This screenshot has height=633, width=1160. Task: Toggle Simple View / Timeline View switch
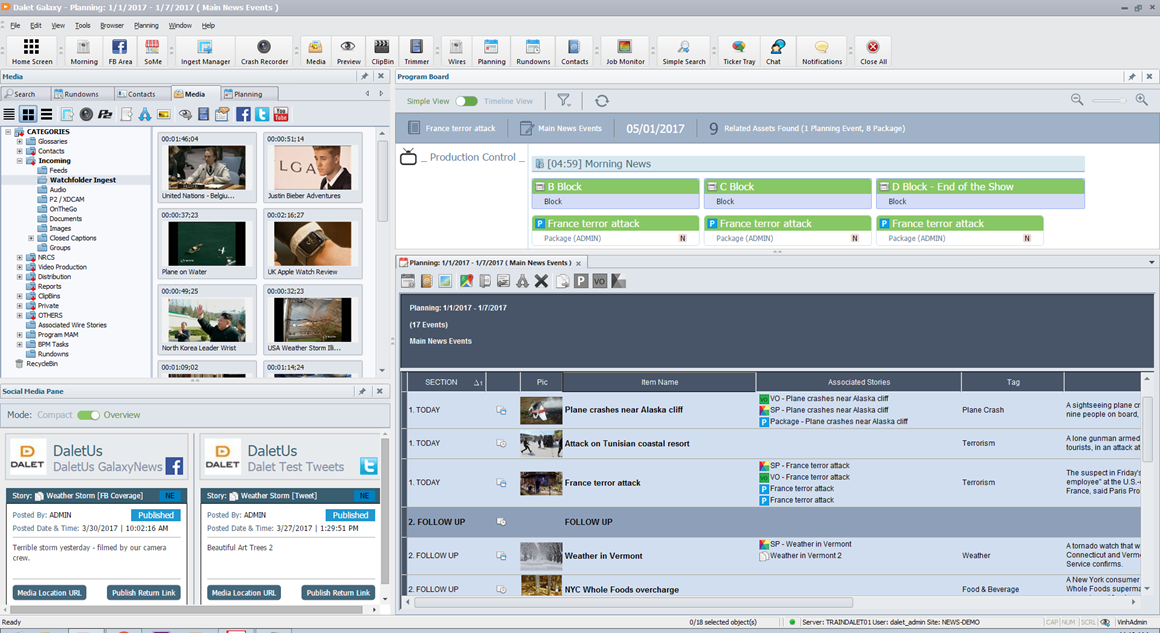click(466, 101)
